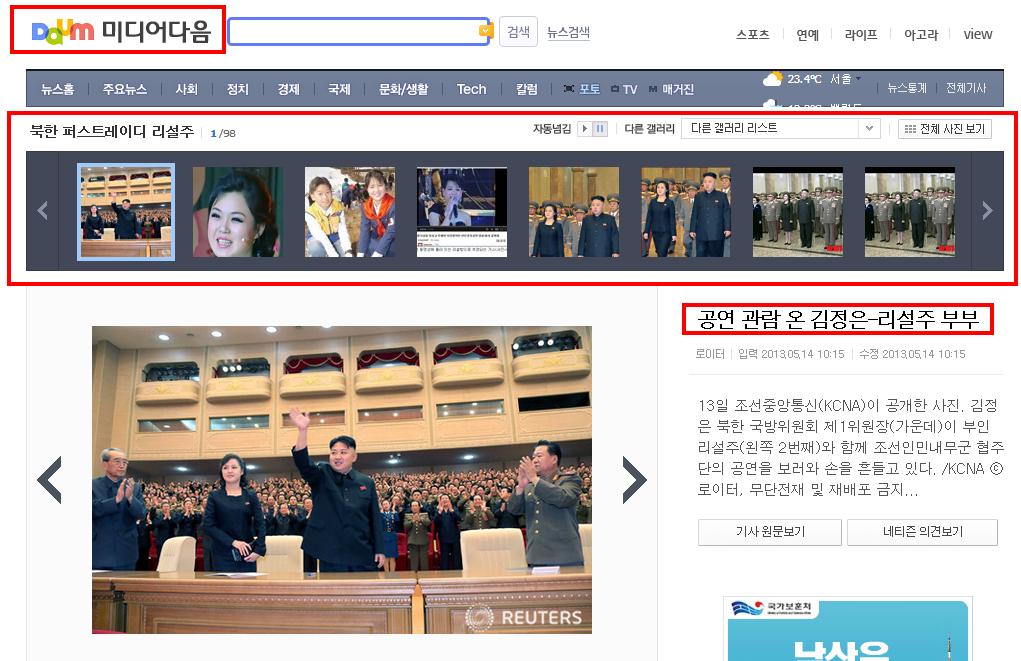This screenshot has width=1021, height=661.
Task: Click the 로이터 source label
Action: pyautogui.click(x=710, y=354)
